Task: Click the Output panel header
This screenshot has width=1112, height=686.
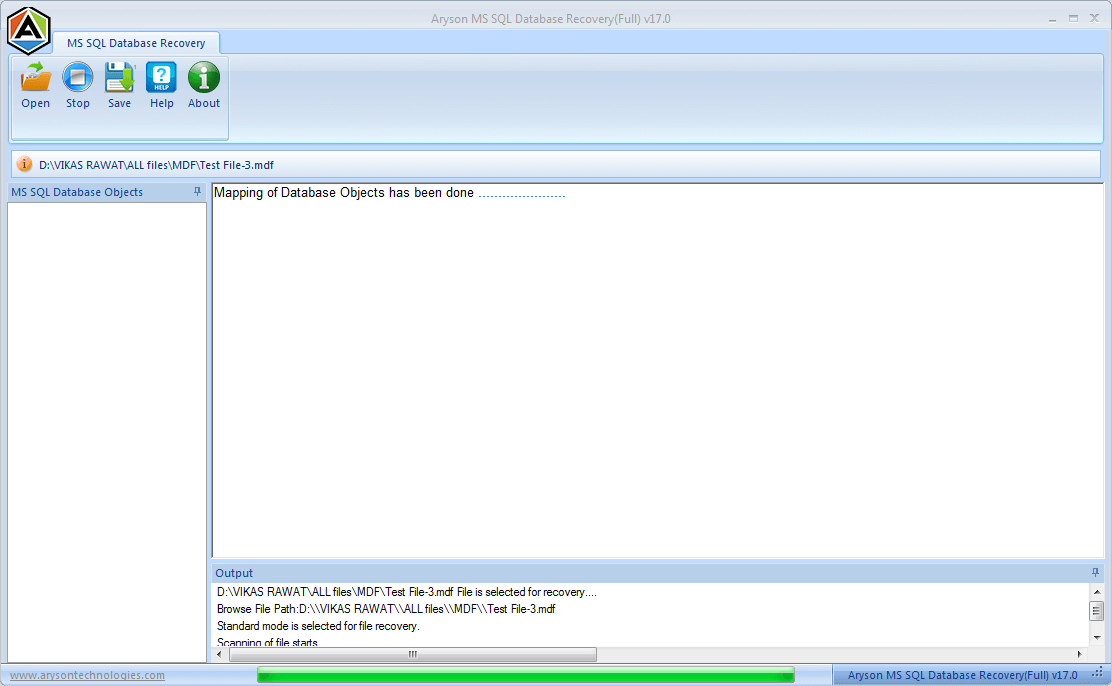Action: 657,572
